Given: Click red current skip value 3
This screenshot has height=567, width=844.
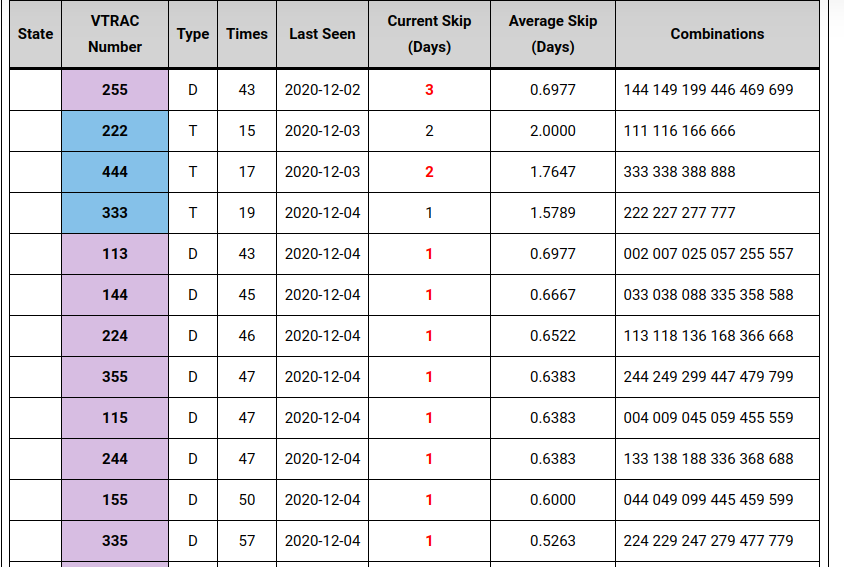Looking at the screenshot, I should pos(429,90).
